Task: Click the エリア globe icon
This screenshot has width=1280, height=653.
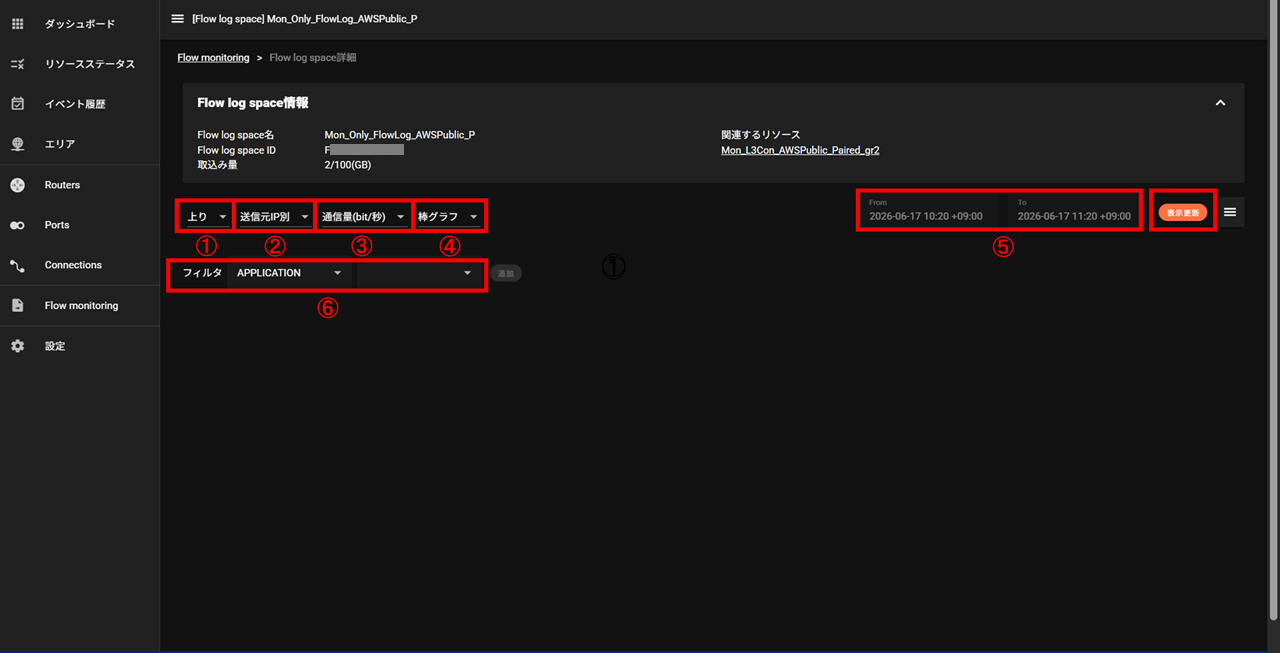Action: pyautogui.click(x=17, y=144)
